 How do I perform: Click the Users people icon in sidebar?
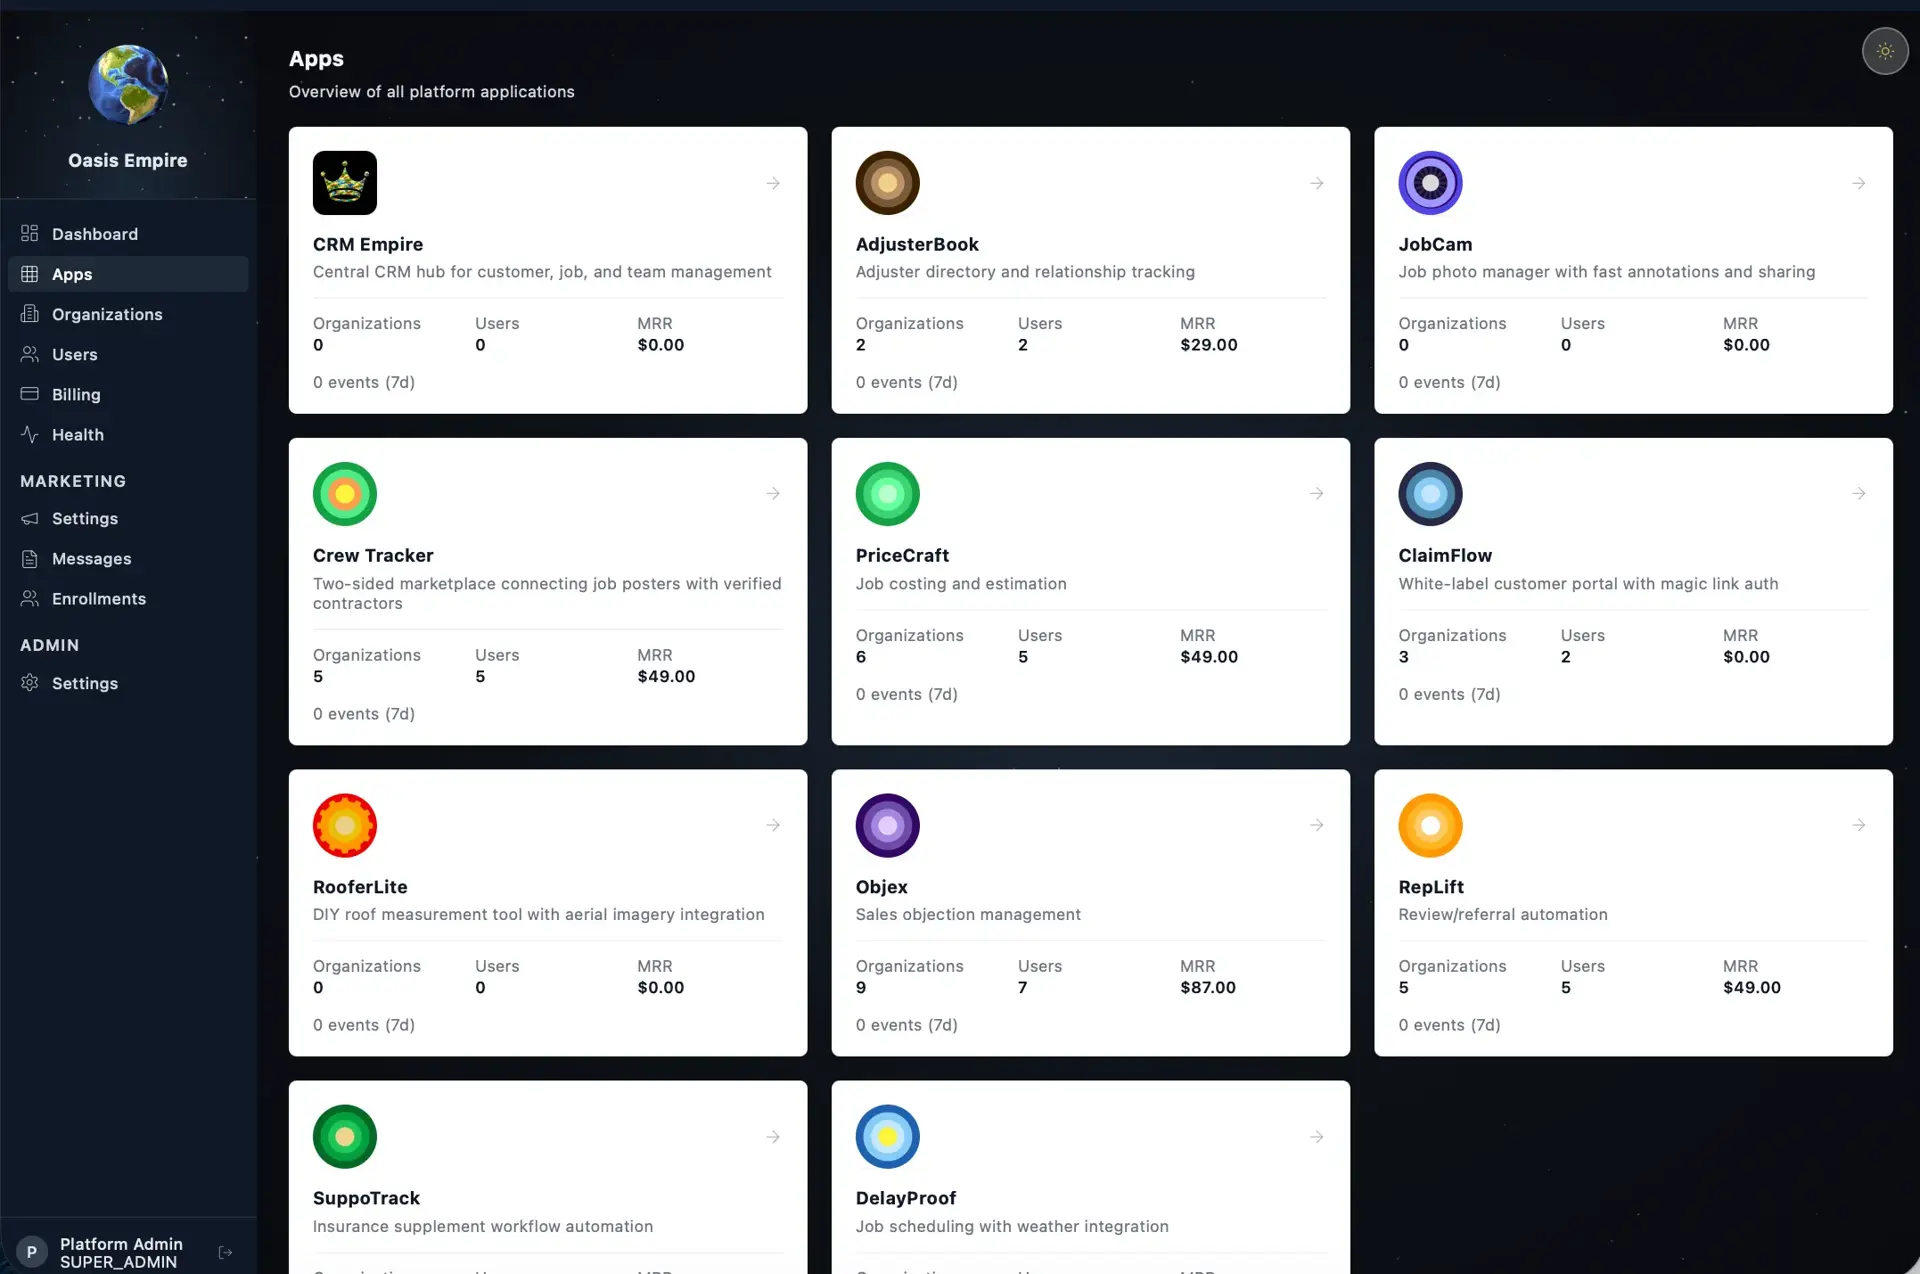point(30,353)
